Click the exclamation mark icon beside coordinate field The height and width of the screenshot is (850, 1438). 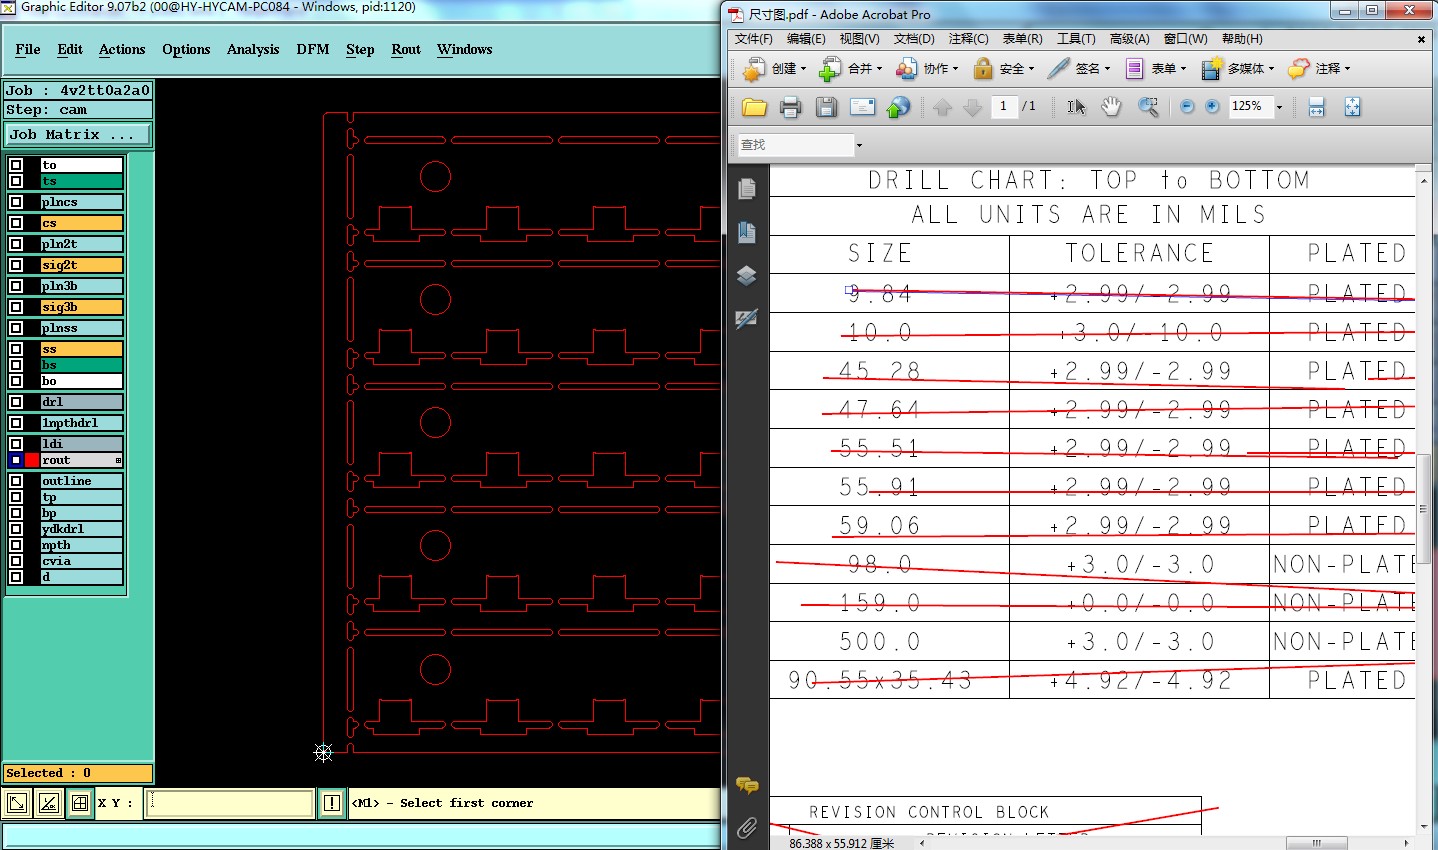(x=332, y=803)
